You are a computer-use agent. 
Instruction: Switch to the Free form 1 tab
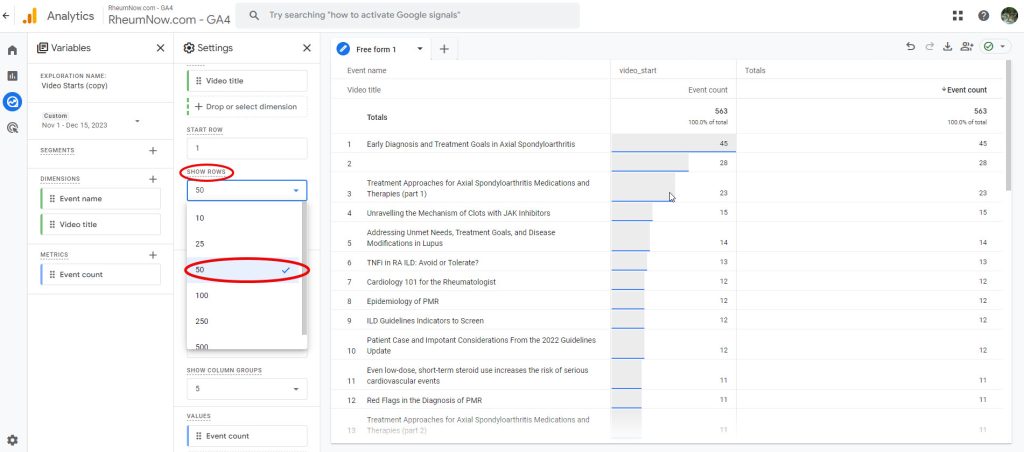pos(377,49)
